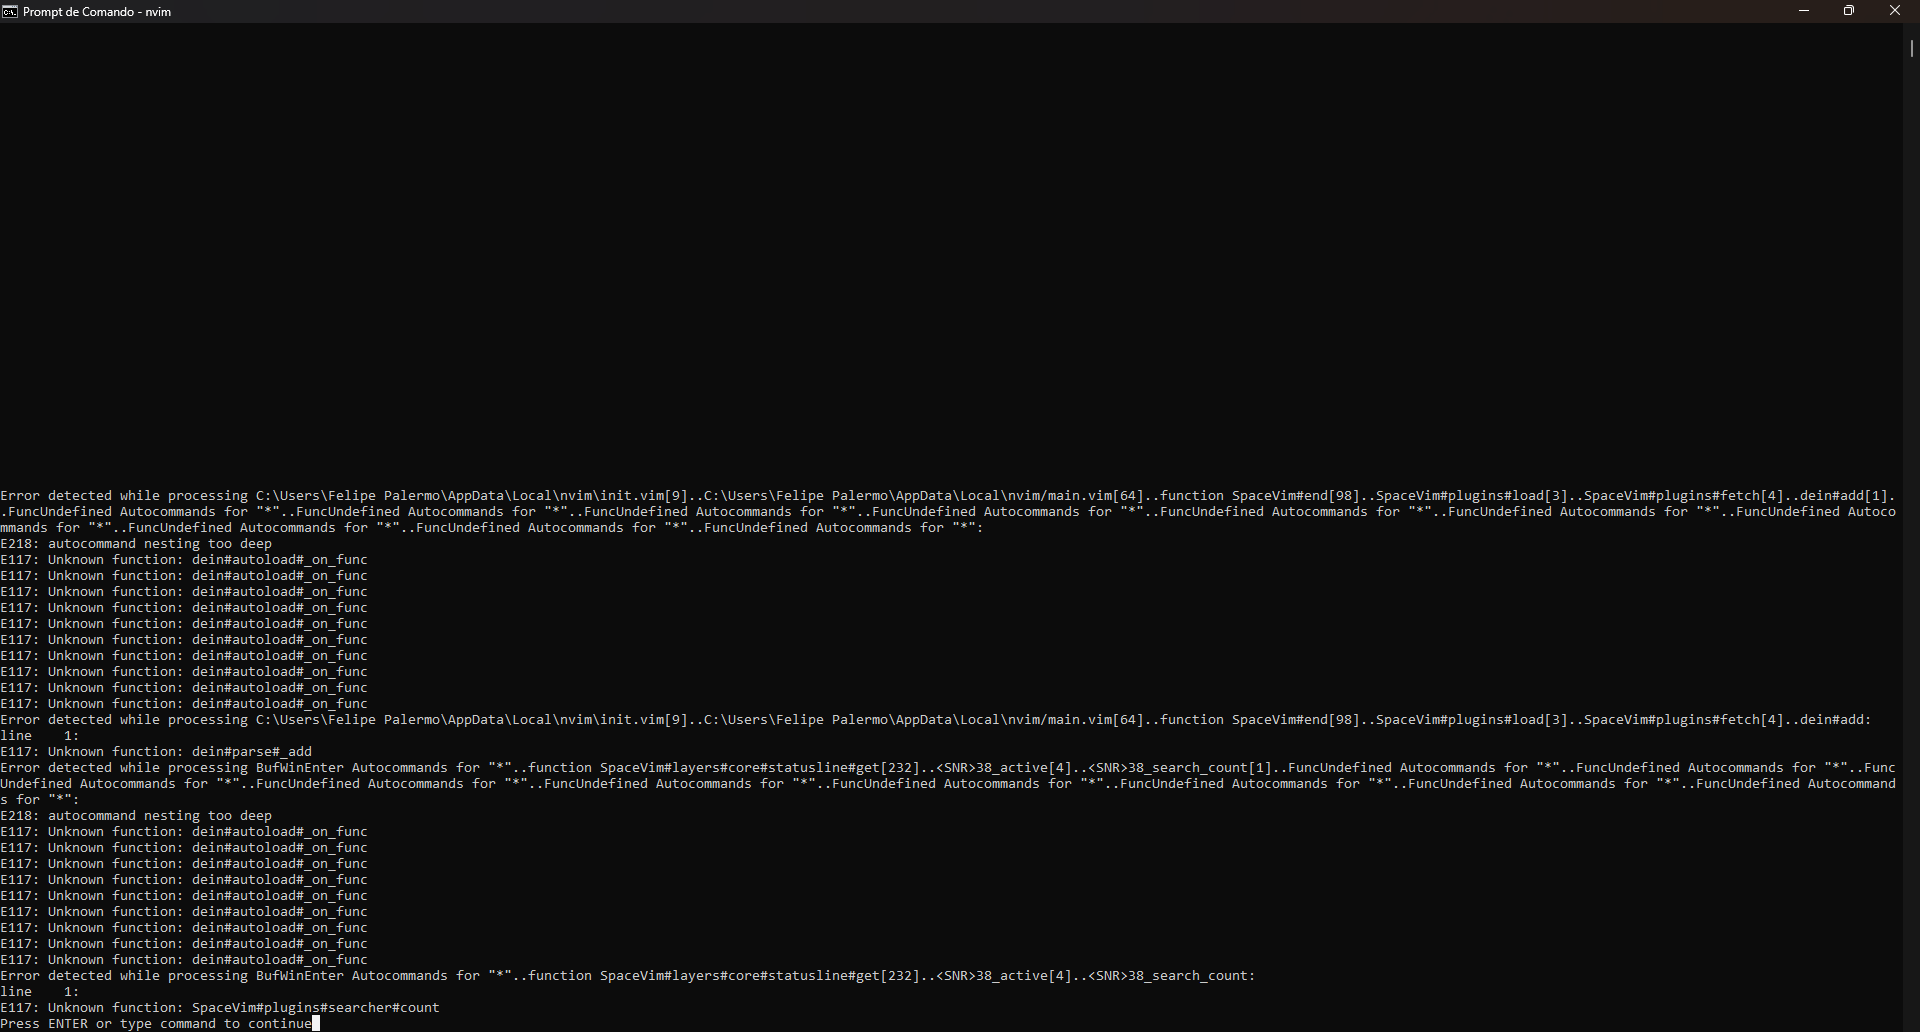Viewport: 1920px width, 1032px height.
Task: Click the vertical scrollbar thumb of the terminal
Action: [x=1911, y=48]
